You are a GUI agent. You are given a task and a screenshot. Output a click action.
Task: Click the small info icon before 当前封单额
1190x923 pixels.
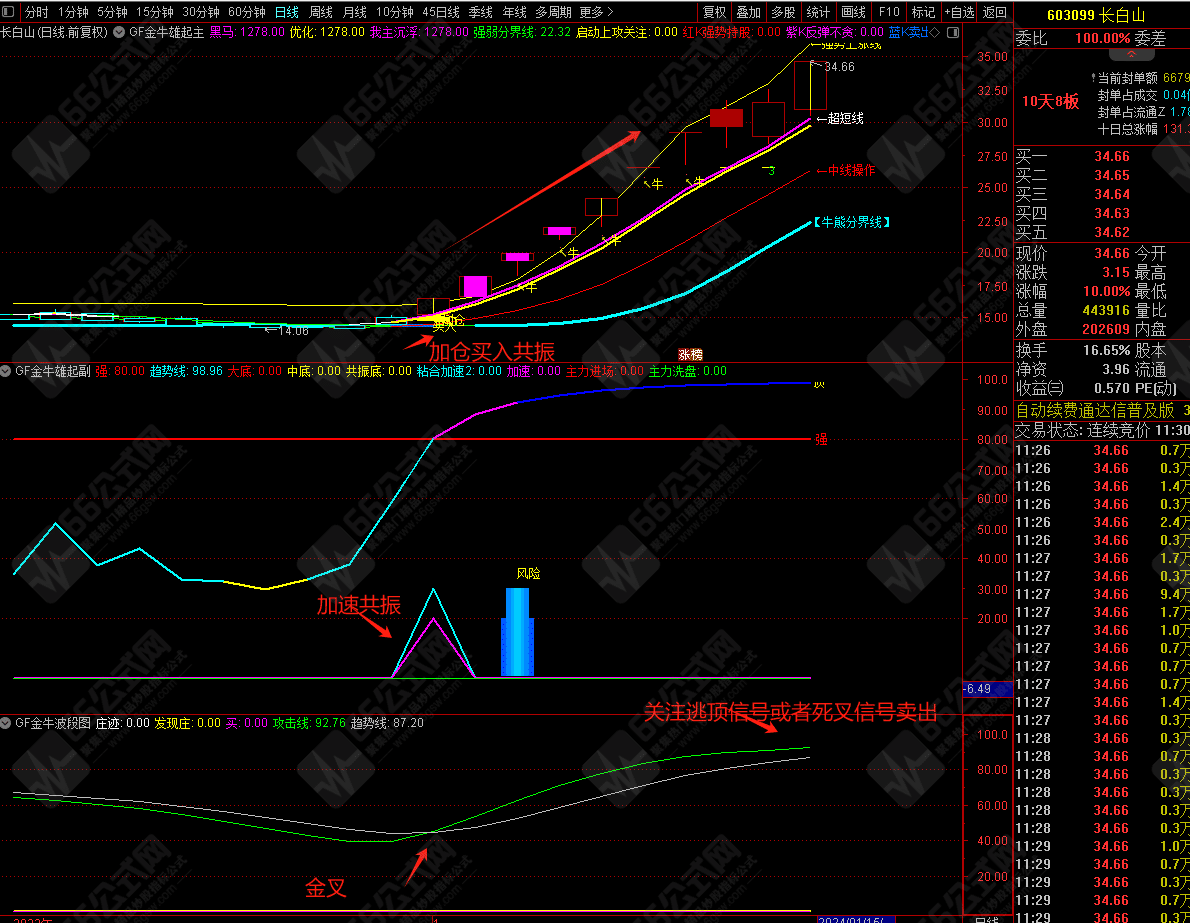(1092, 77)
